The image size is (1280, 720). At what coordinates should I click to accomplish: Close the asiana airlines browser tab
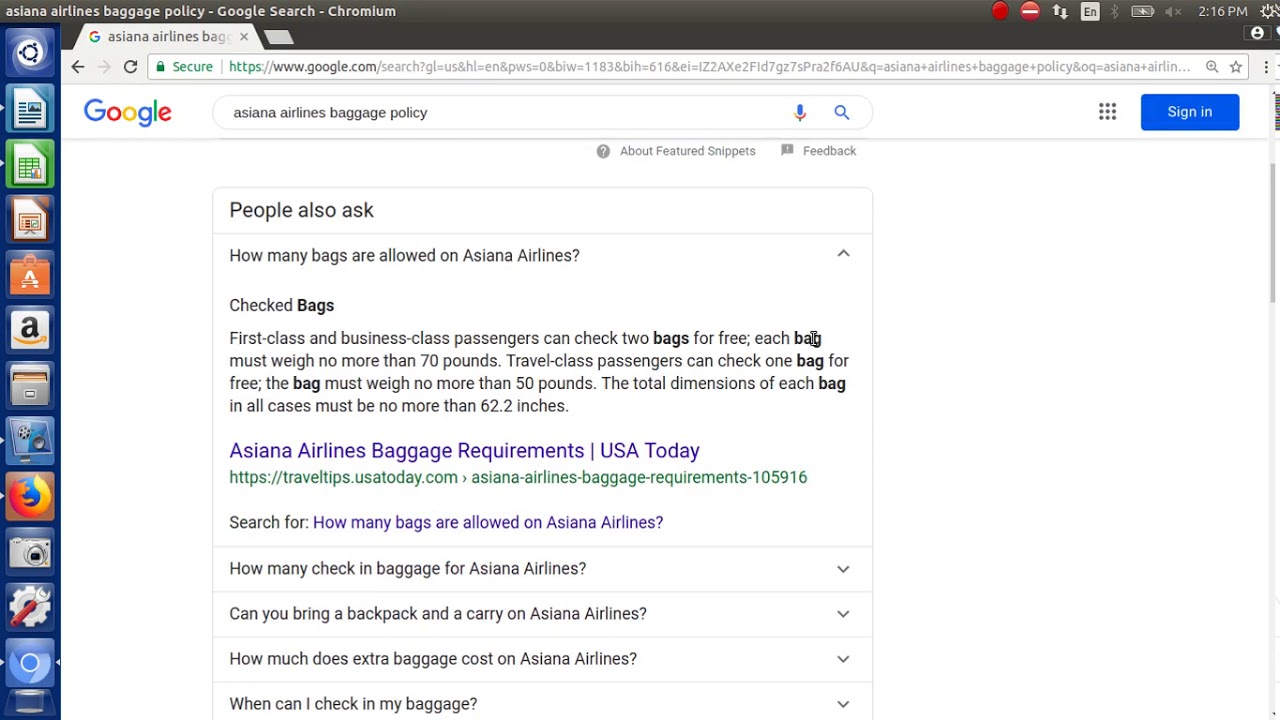244,37
